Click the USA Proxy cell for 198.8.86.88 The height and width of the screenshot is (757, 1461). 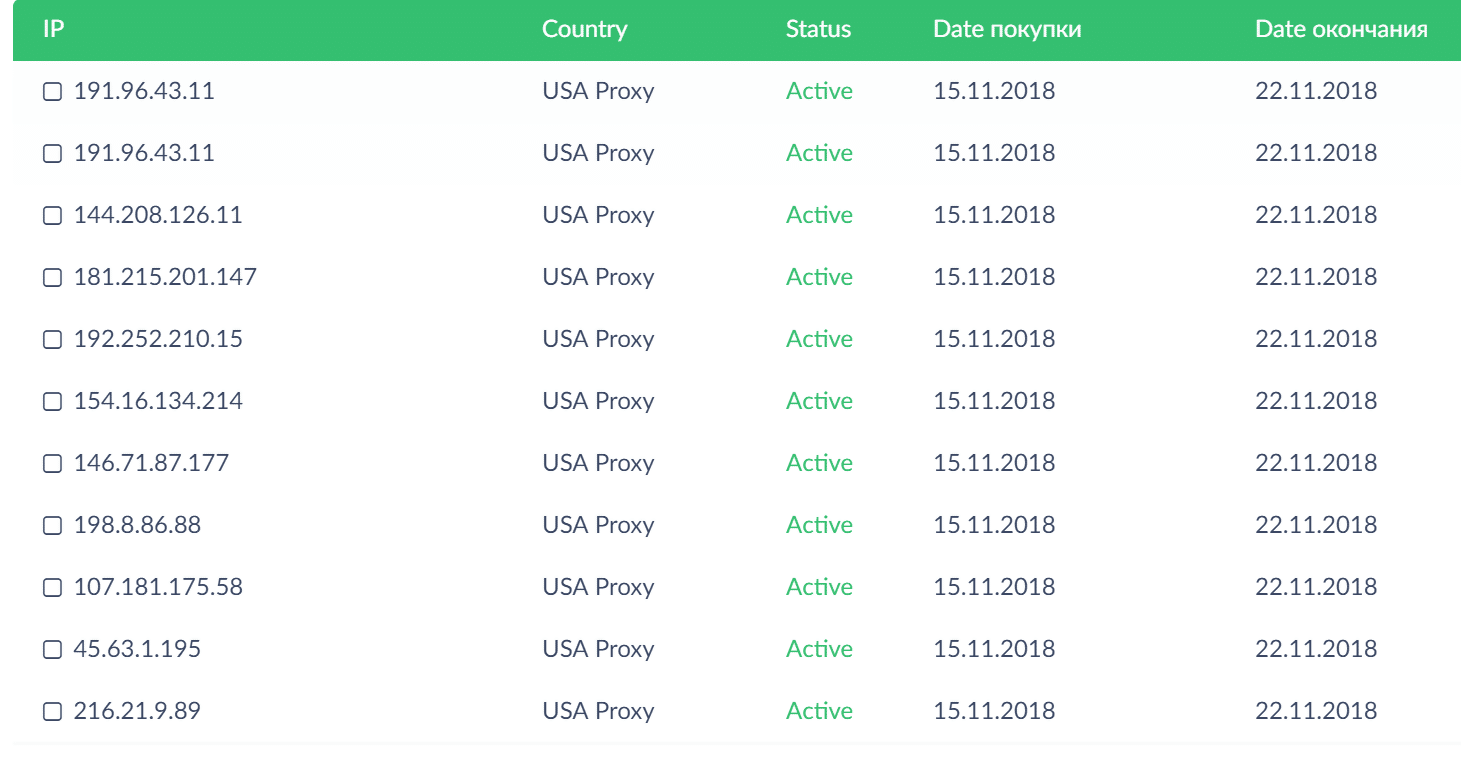coord(598,525)
